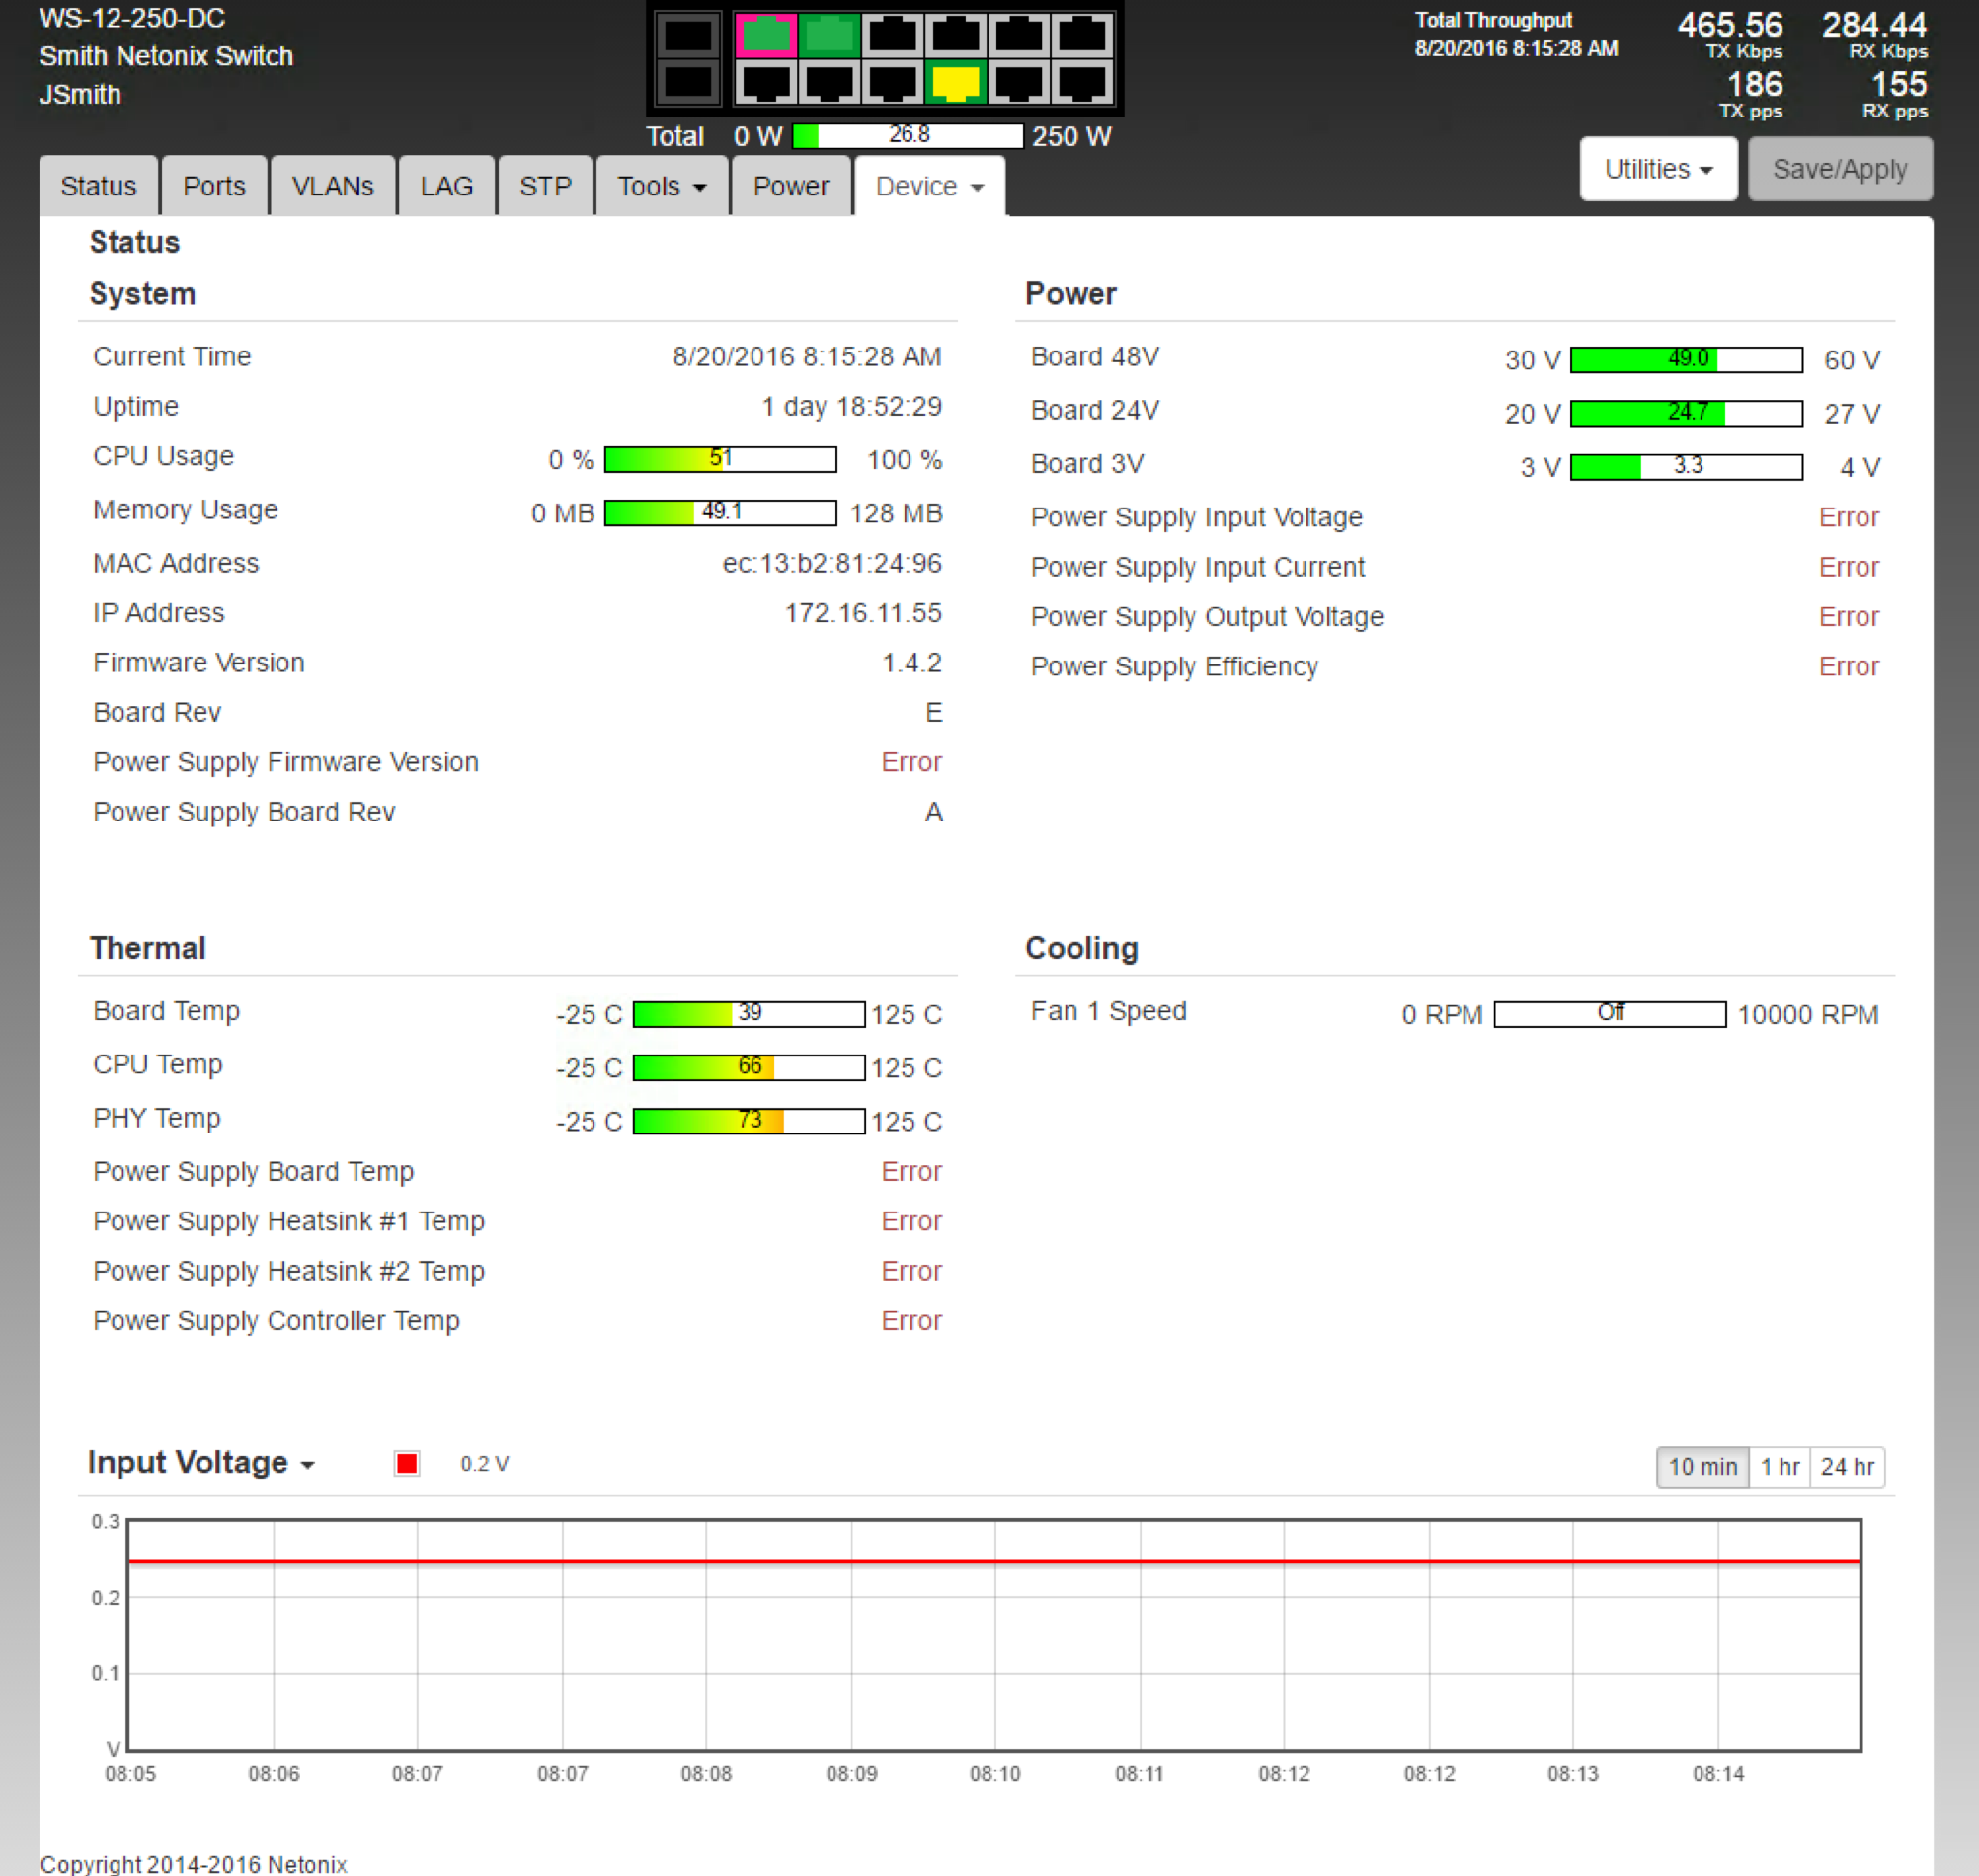The width and height of the screenshot is (1979, 1876).
Task: Select the 10 min graph range
Action: point(1702,1467)
